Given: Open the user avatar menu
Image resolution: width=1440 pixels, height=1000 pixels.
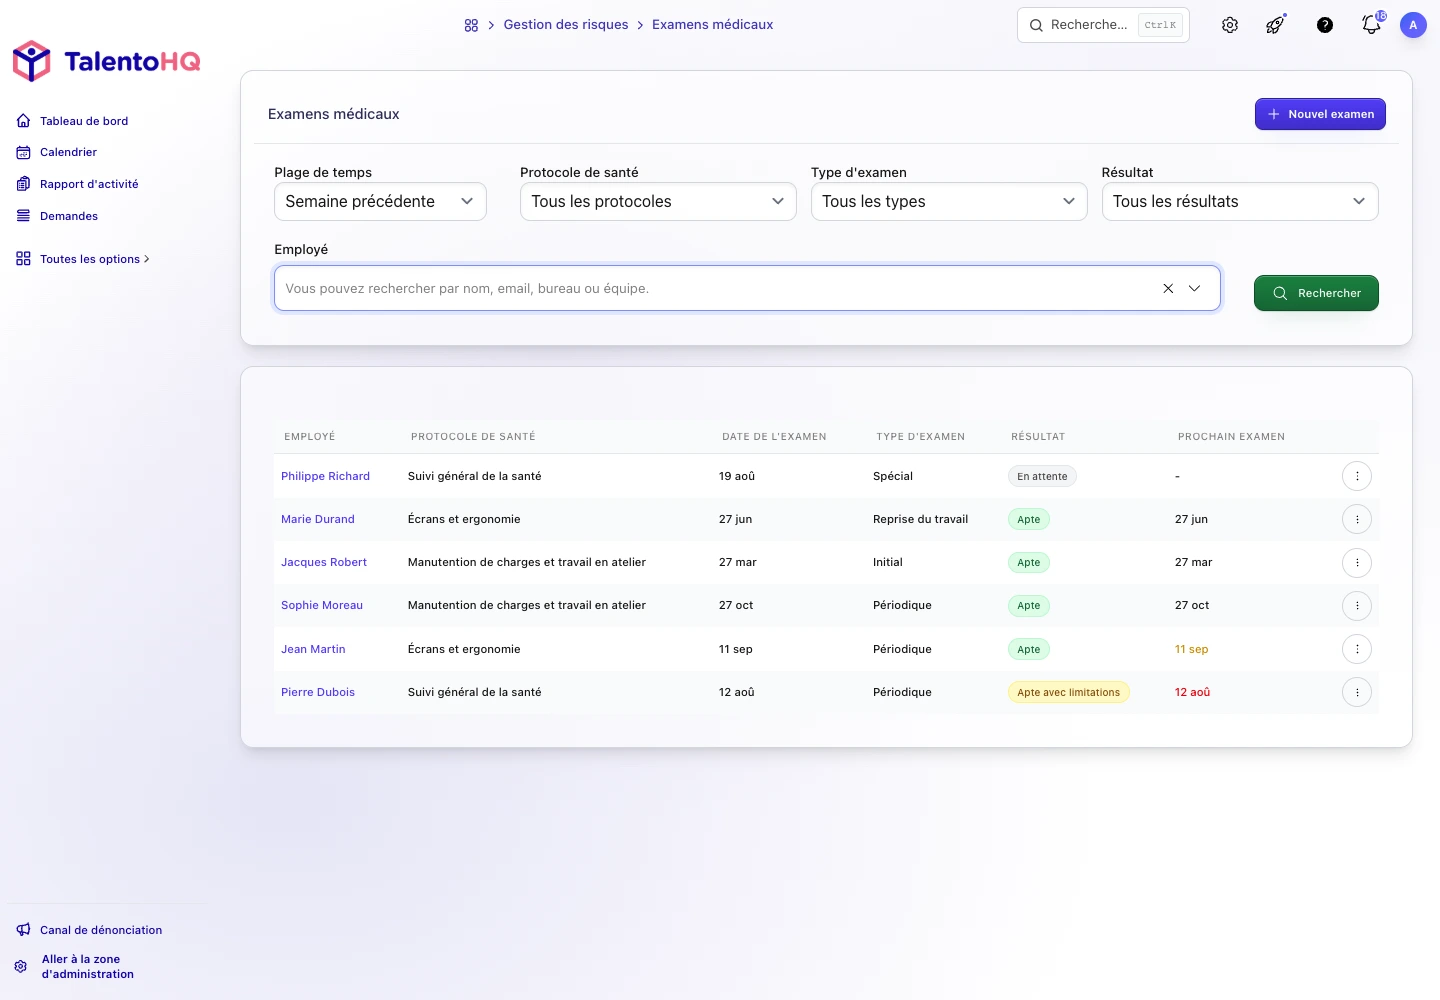Looking at the screenshot, I should click(1413, 25).
